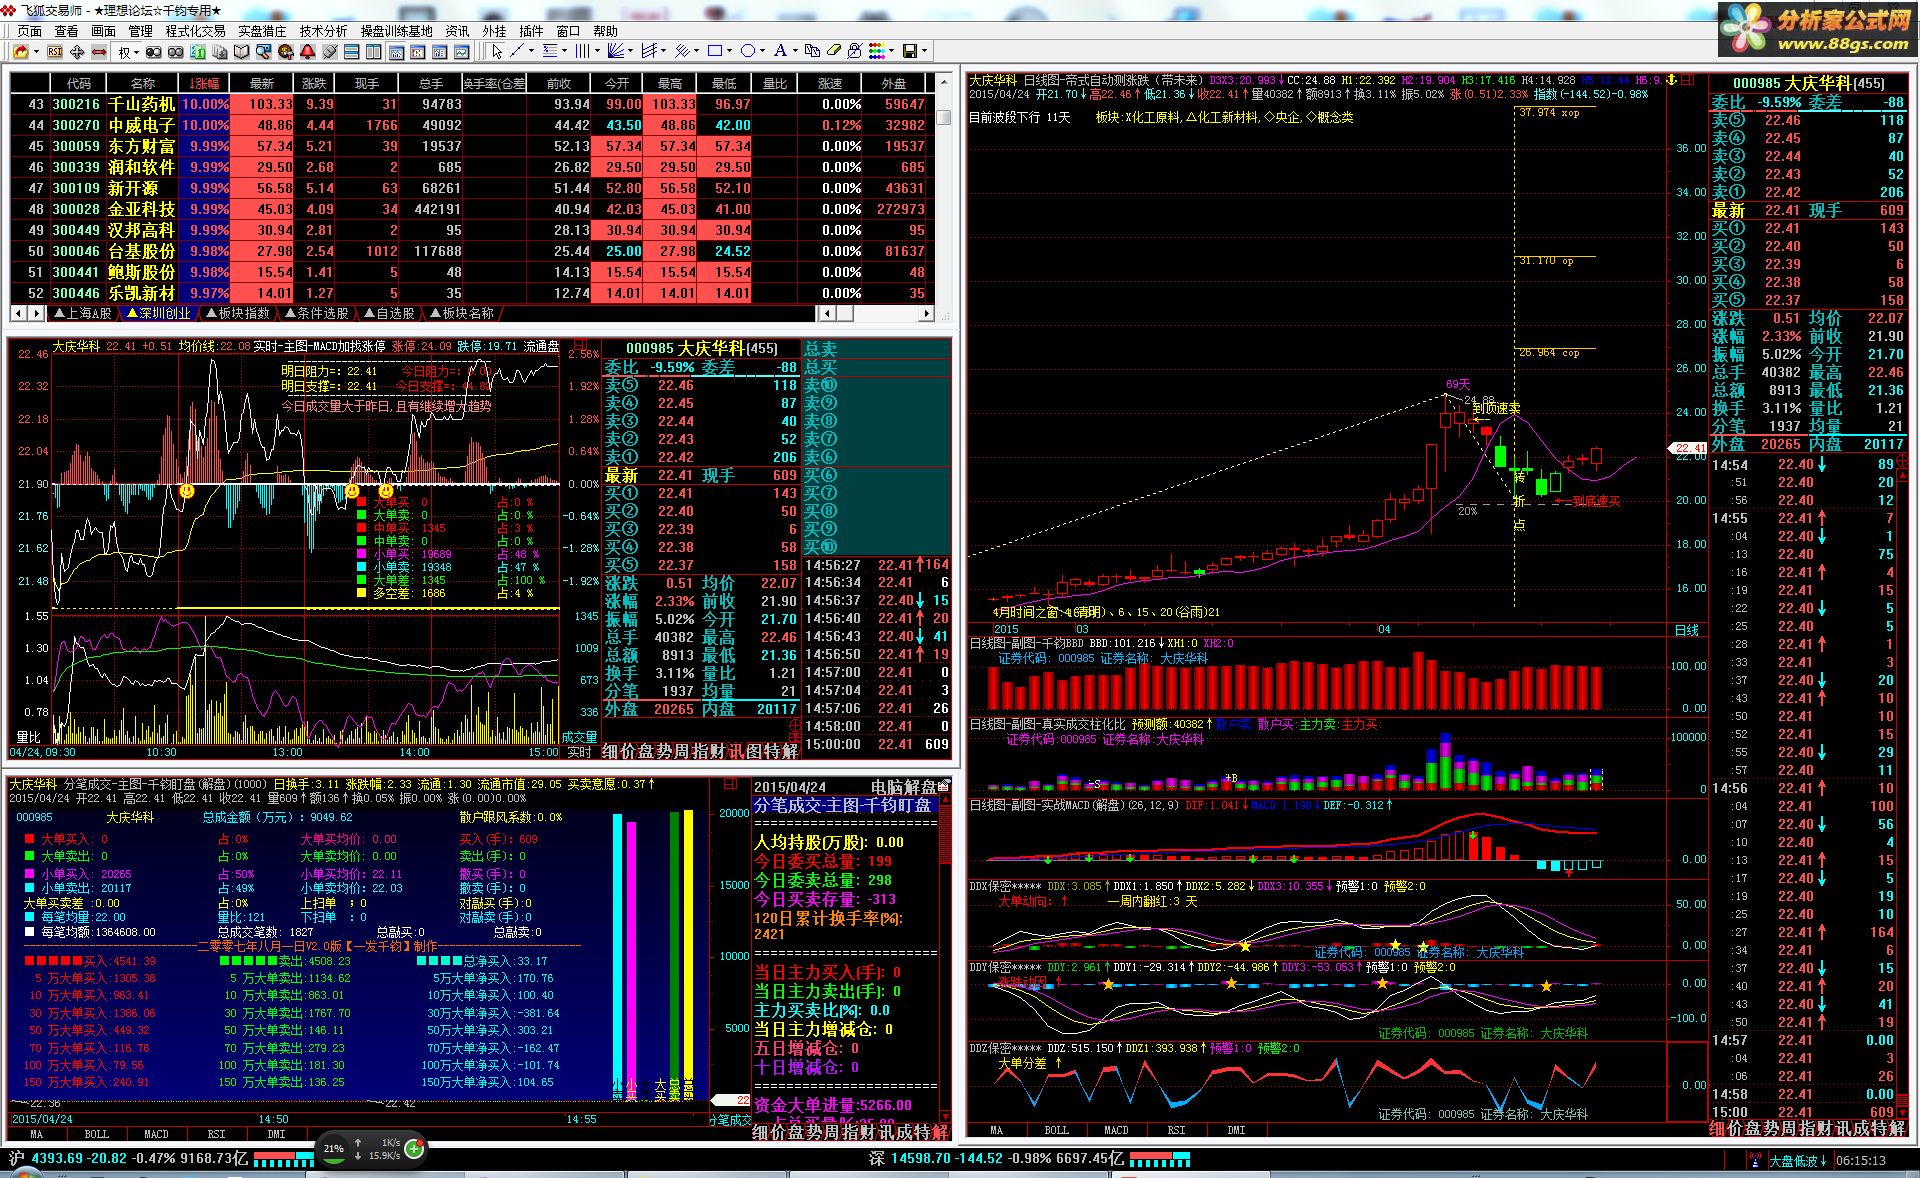This screenshot has width=1920, height=1178.
Task: Select the text annotation A tool
Action: point(780,51)
